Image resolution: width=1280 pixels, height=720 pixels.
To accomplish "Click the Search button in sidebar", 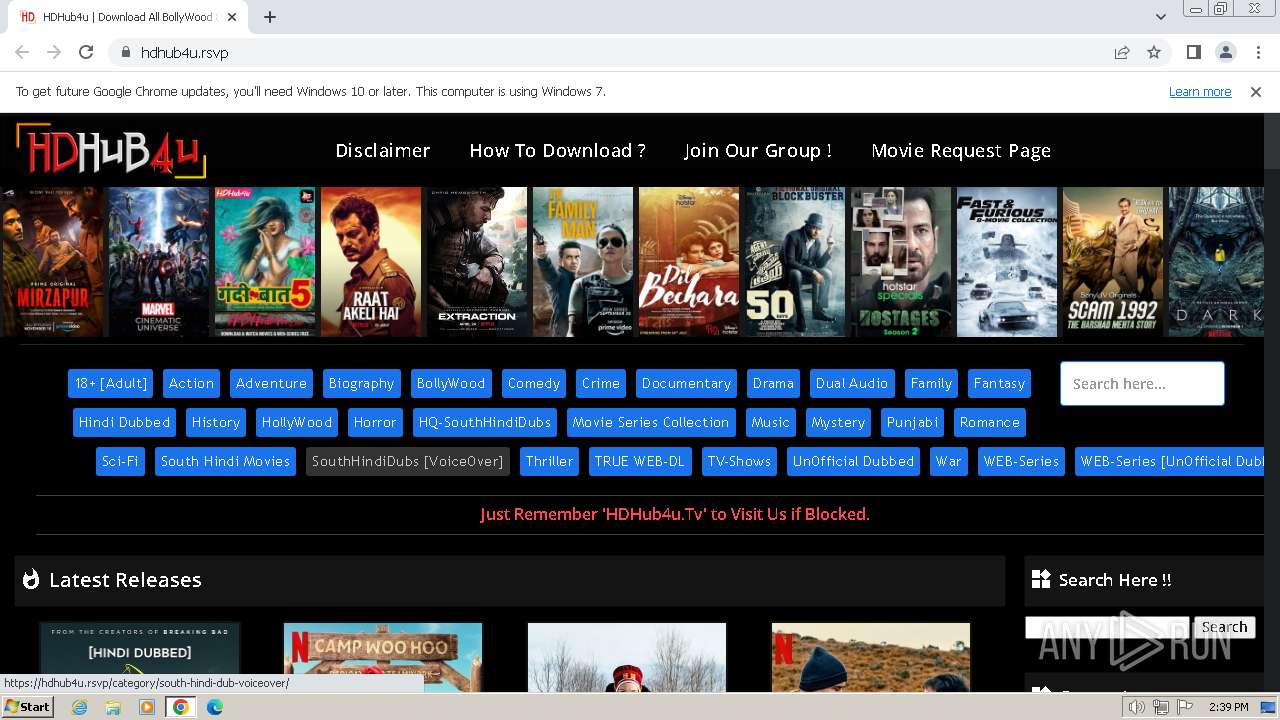I will pyautogui.click(x=1224, y=627).
